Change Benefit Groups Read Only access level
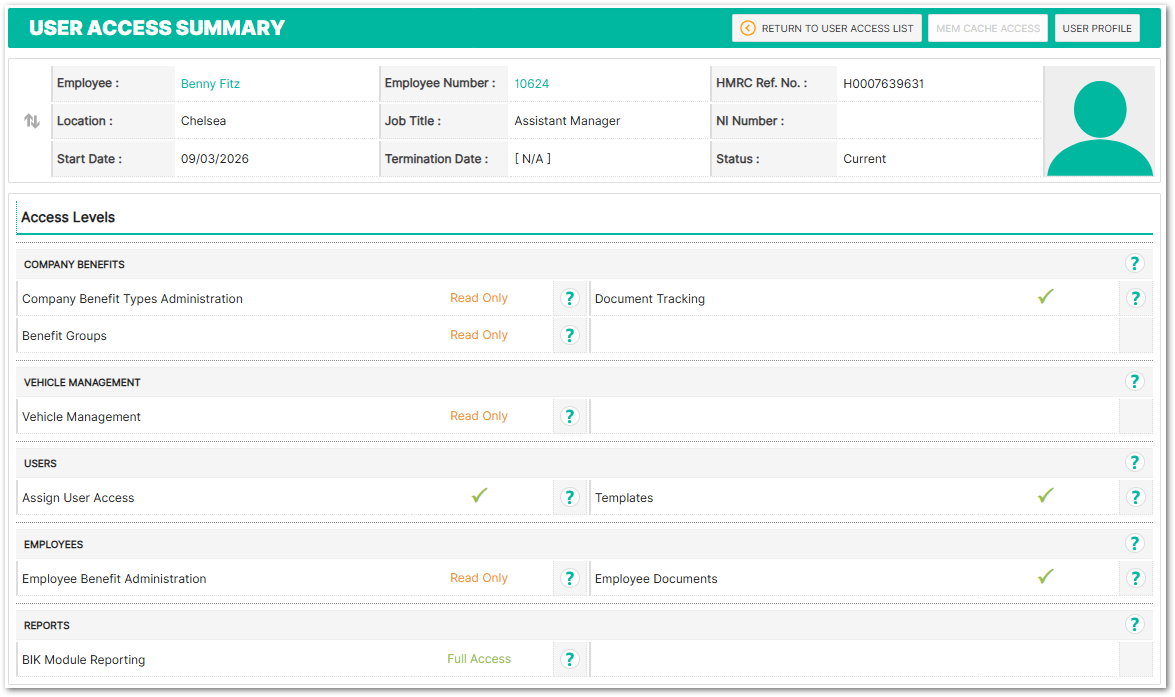Screen dimensions: 1175x697 479,335
